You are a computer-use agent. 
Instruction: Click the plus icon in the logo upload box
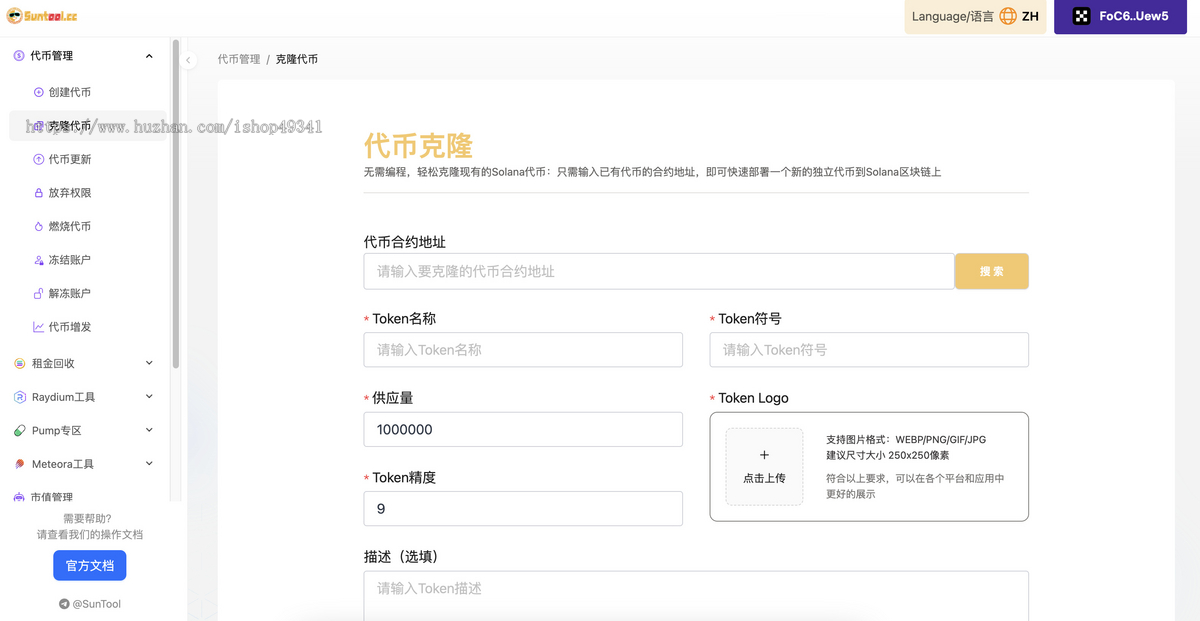pyautogui.click(x=765, y=455)
